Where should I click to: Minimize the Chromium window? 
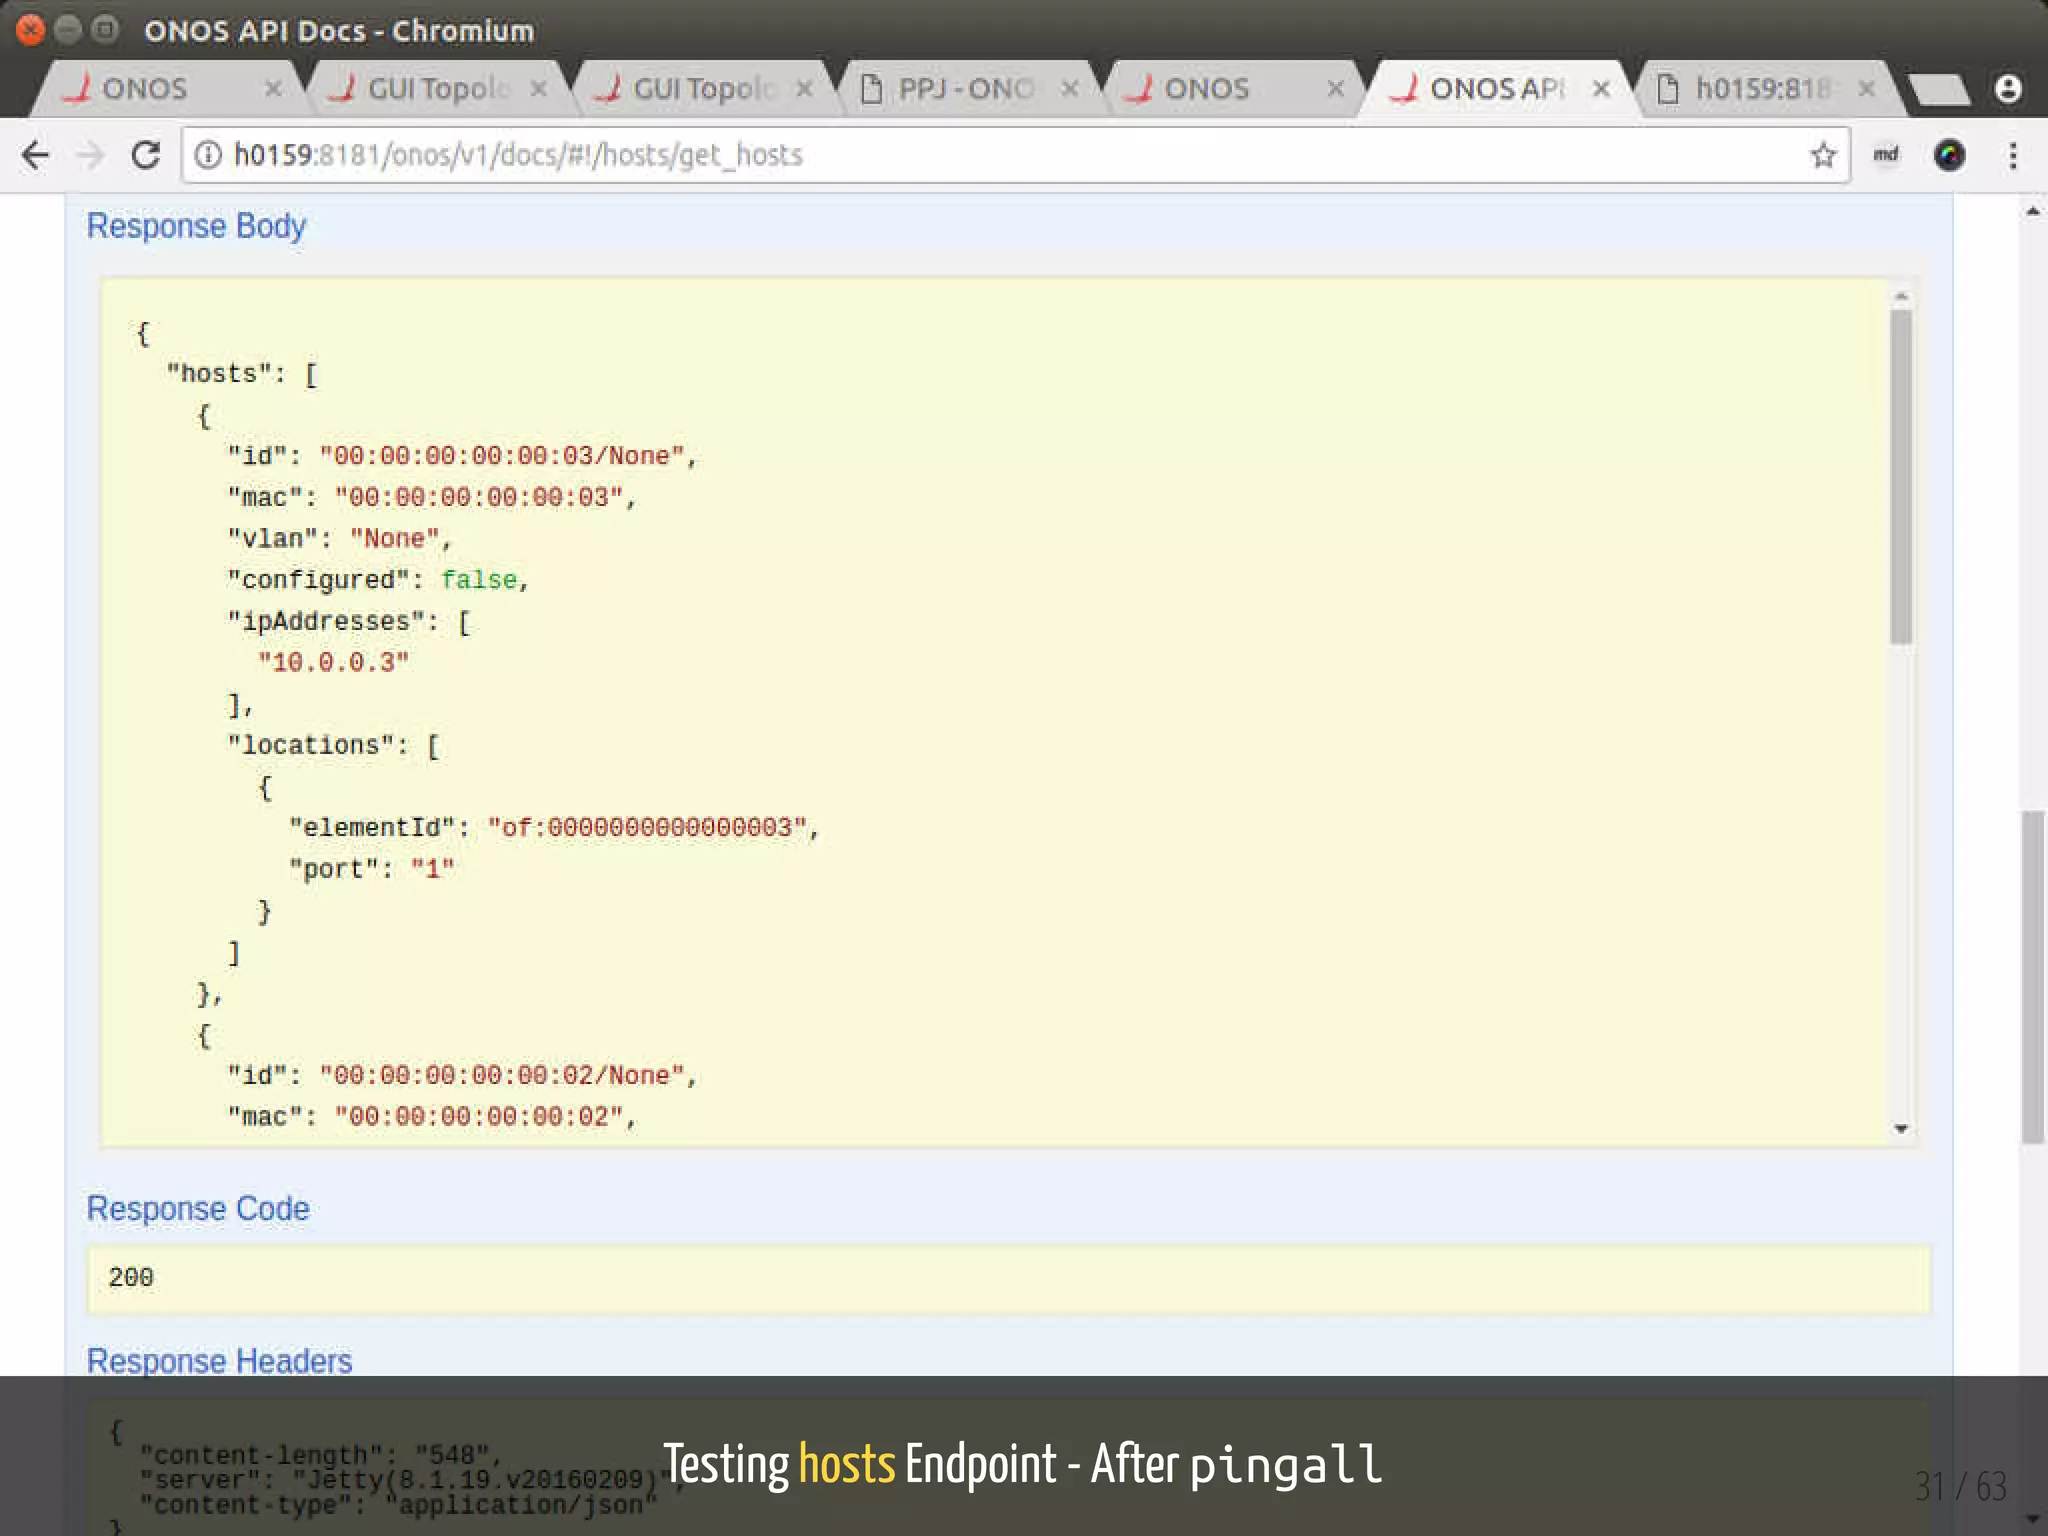point(68,30)
